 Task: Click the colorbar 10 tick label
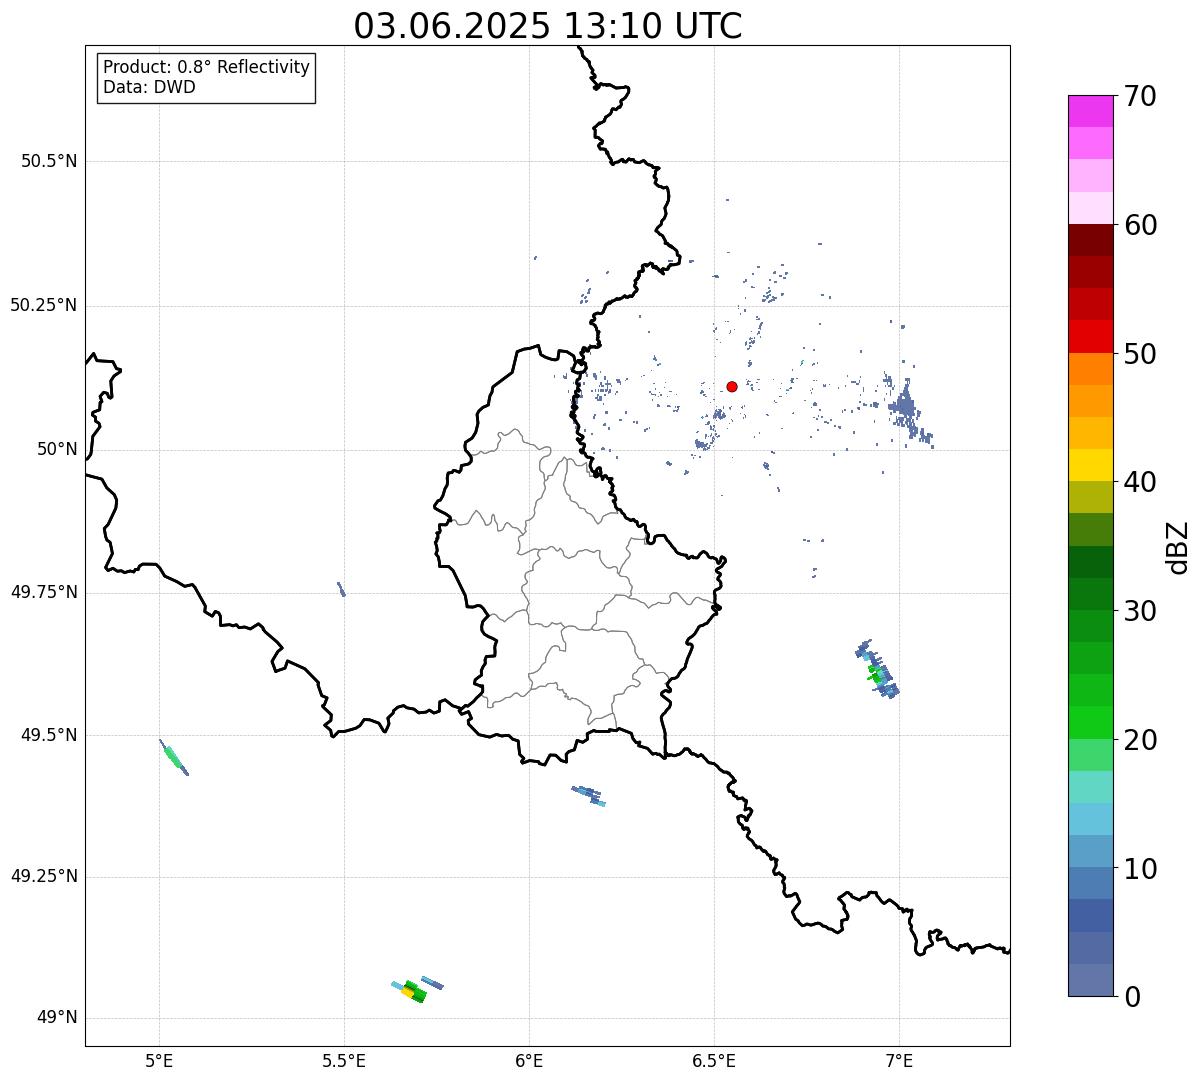click(x=1140, y=869)
